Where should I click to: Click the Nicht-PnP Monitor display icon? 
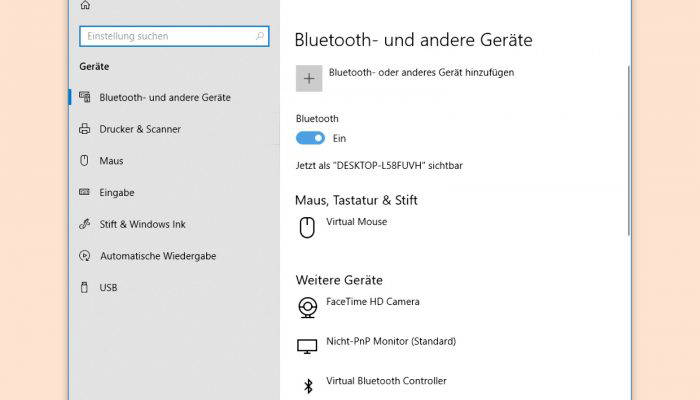coord(307,346)
